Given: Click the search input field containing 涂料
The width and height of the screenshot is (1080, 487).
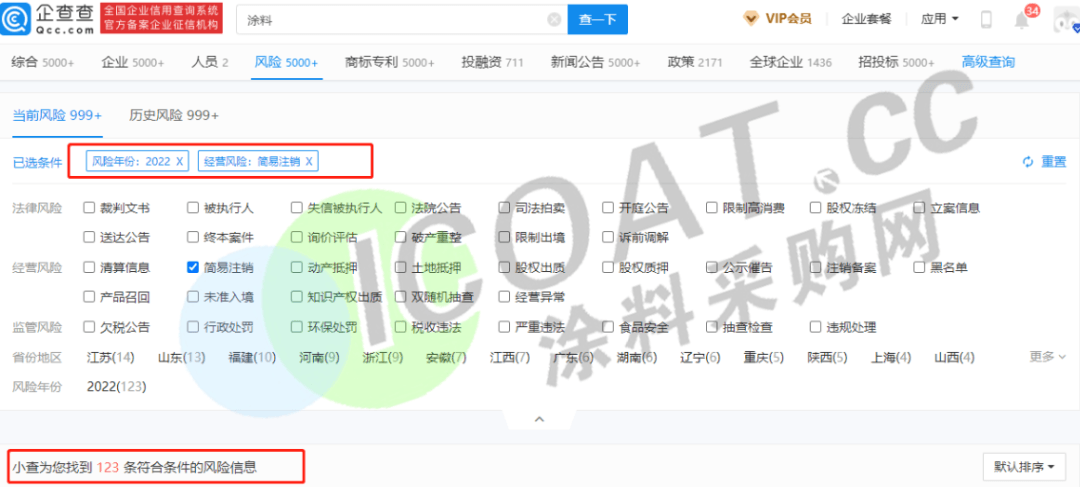Looking at the screenshot, I should 390,19.
